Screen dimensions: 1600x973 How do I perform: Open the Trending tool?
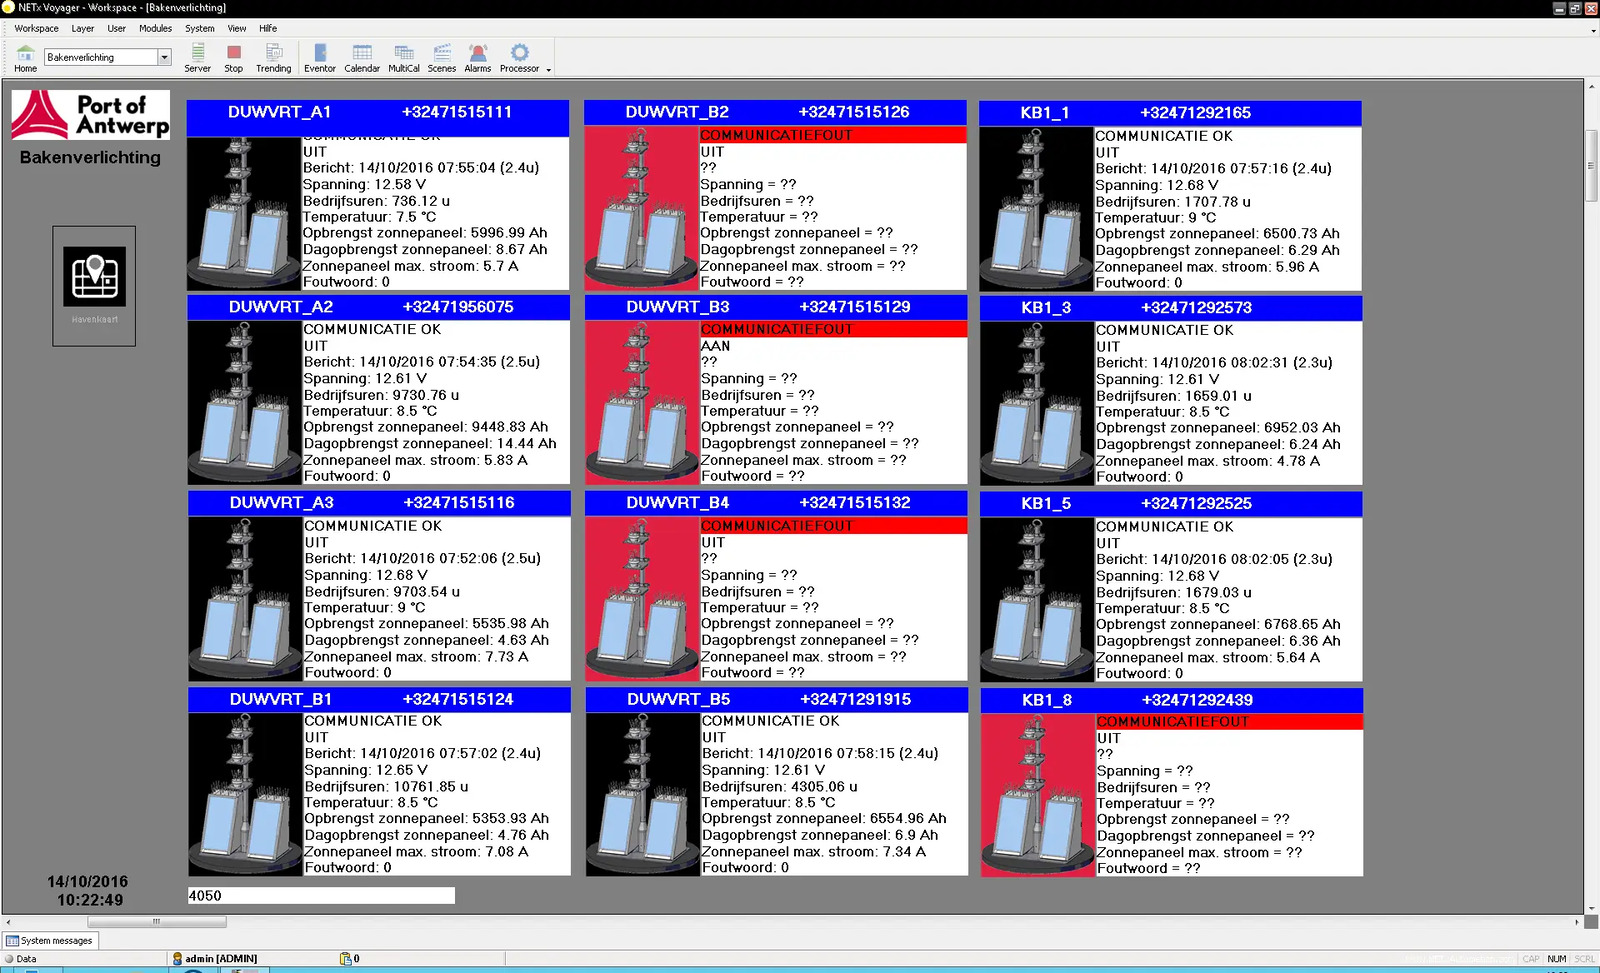click(x=273, y=58)
